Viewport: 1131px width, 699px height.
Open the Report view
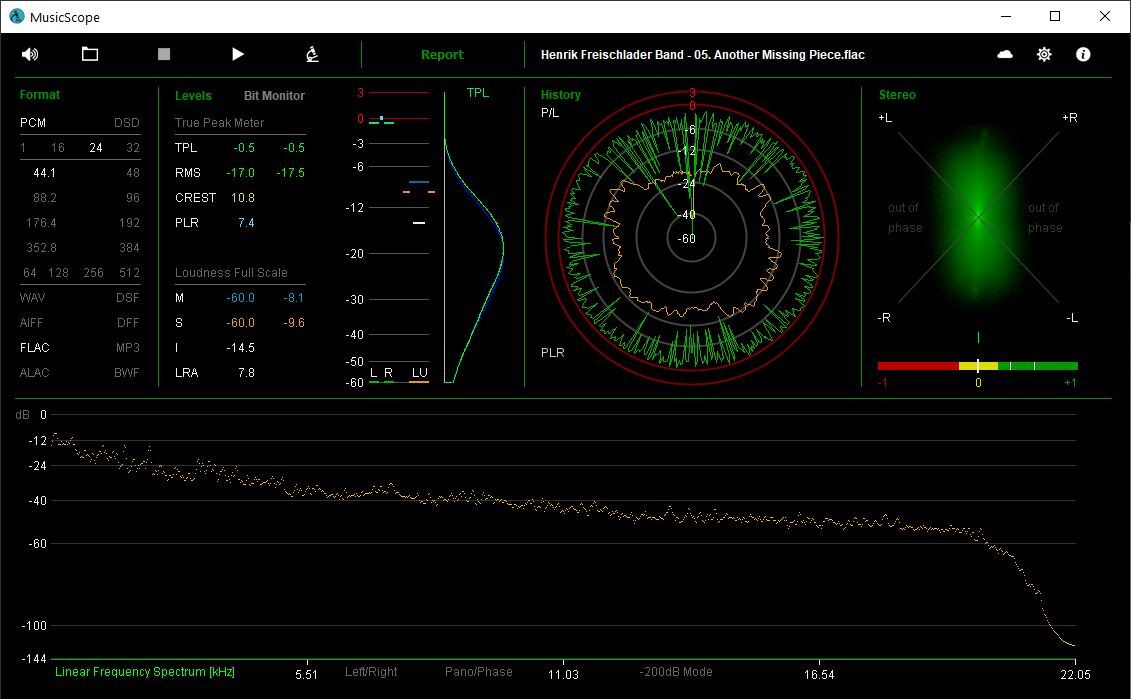point(442,55)
